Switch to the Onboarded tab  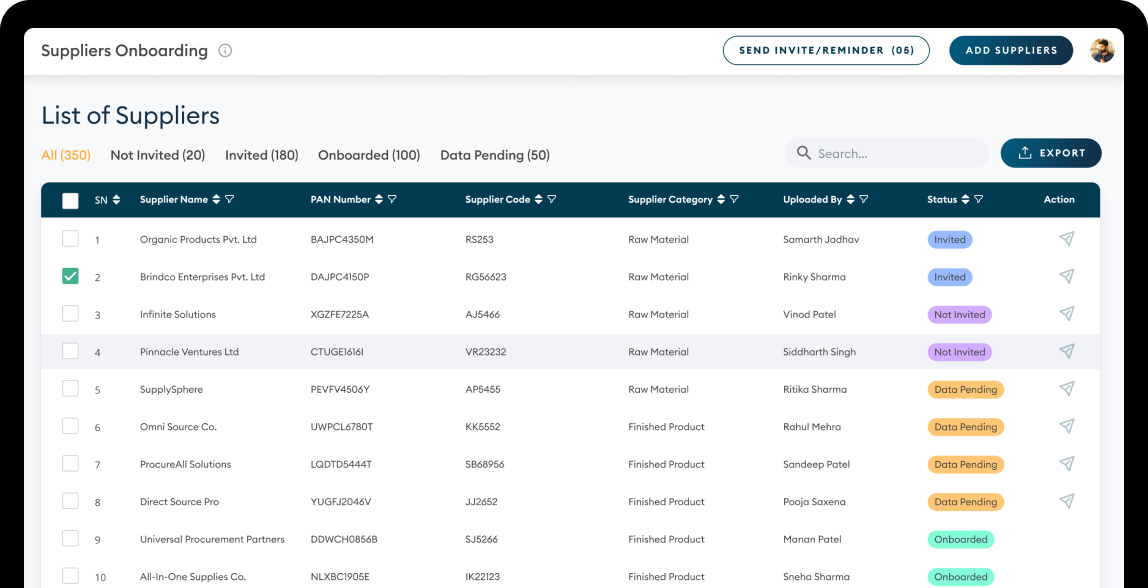(x=369, y=155)
